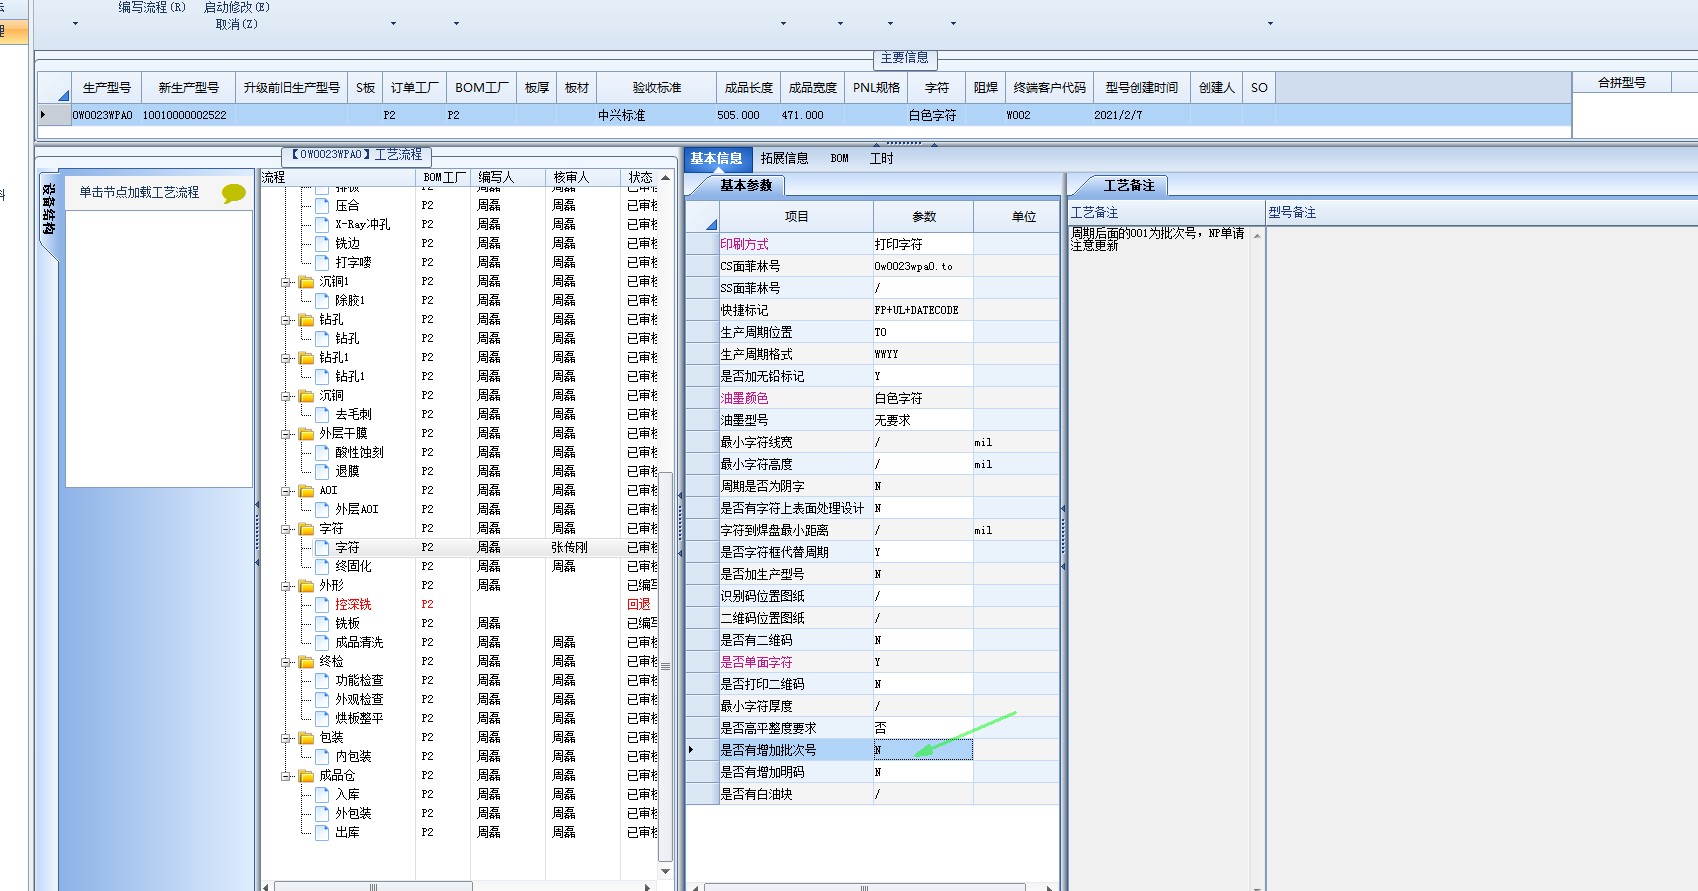This screenshot has height=891, width=1698.
Task: Click the document icon beside 酸性蚀刻
Action: click(322, 452)
